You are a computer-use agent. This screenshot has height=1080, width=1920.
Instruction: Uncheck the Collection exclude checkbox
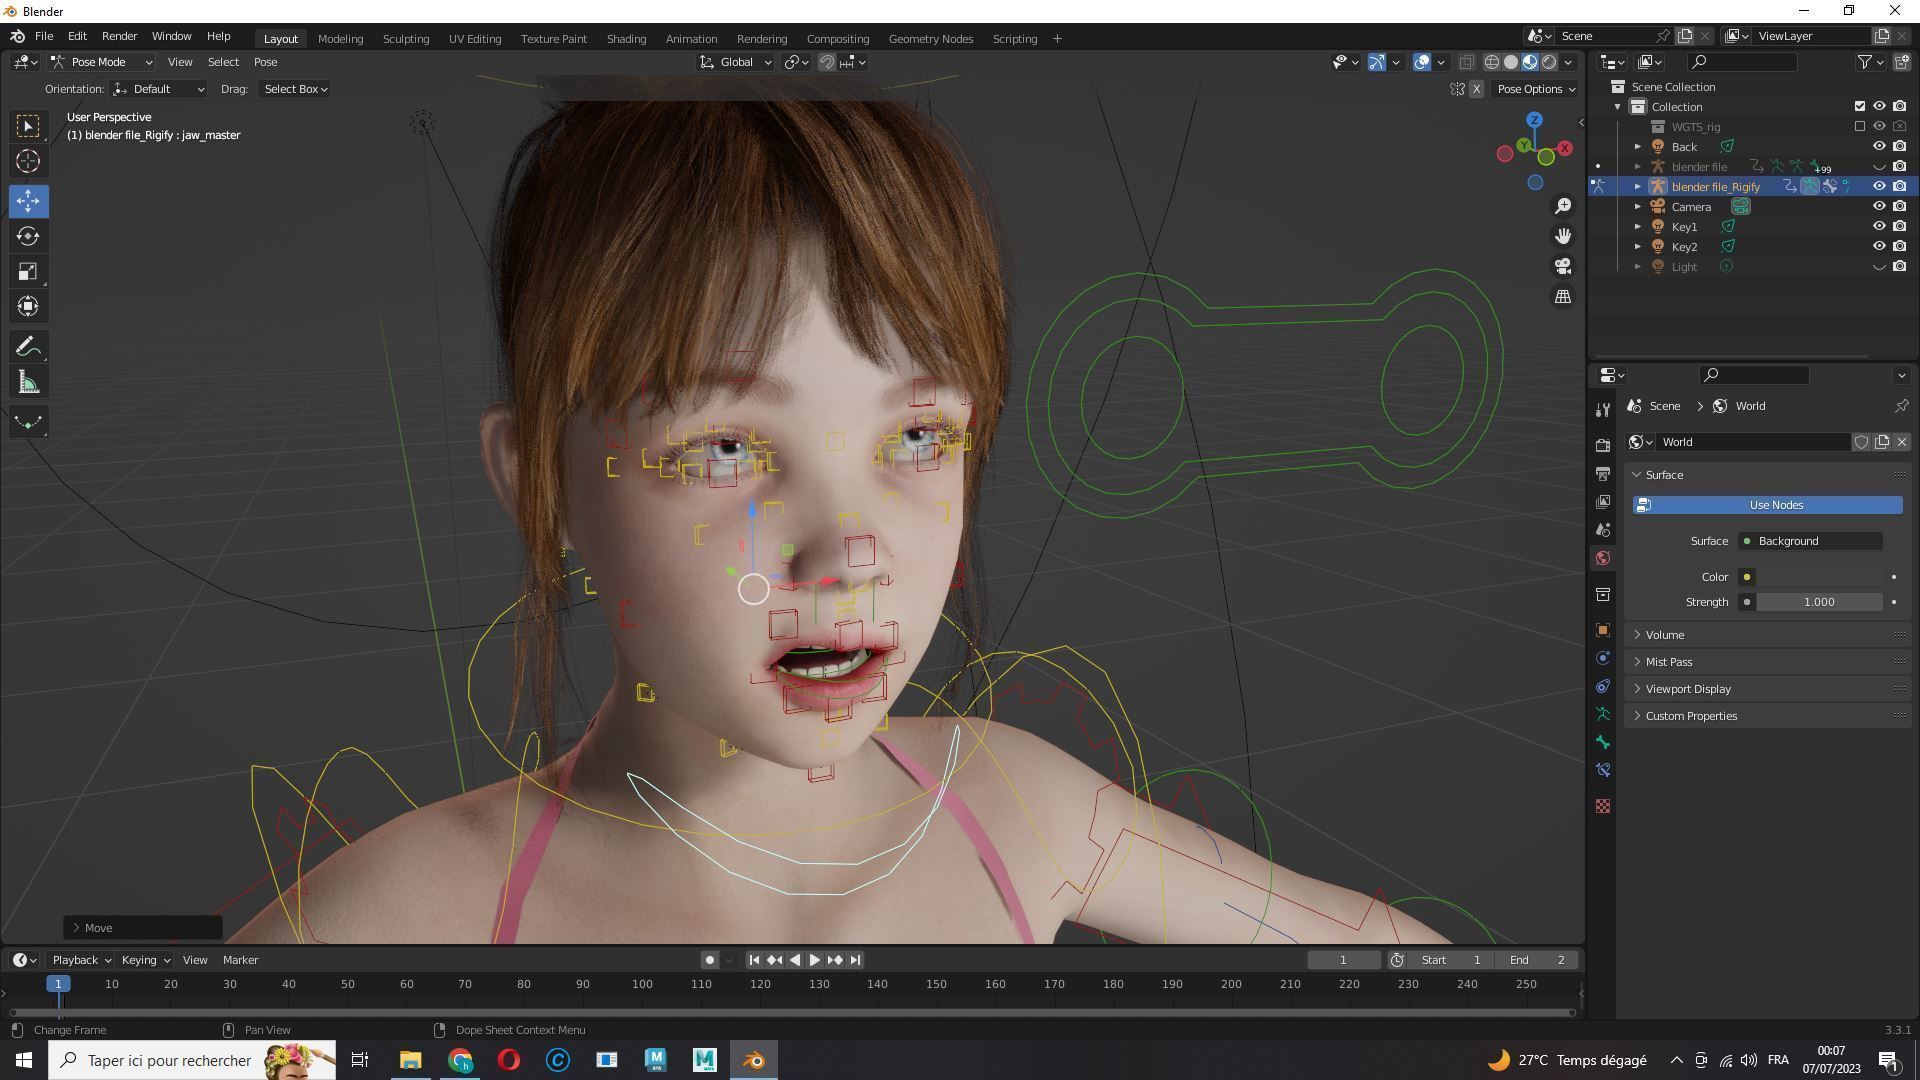[1860, 107]
